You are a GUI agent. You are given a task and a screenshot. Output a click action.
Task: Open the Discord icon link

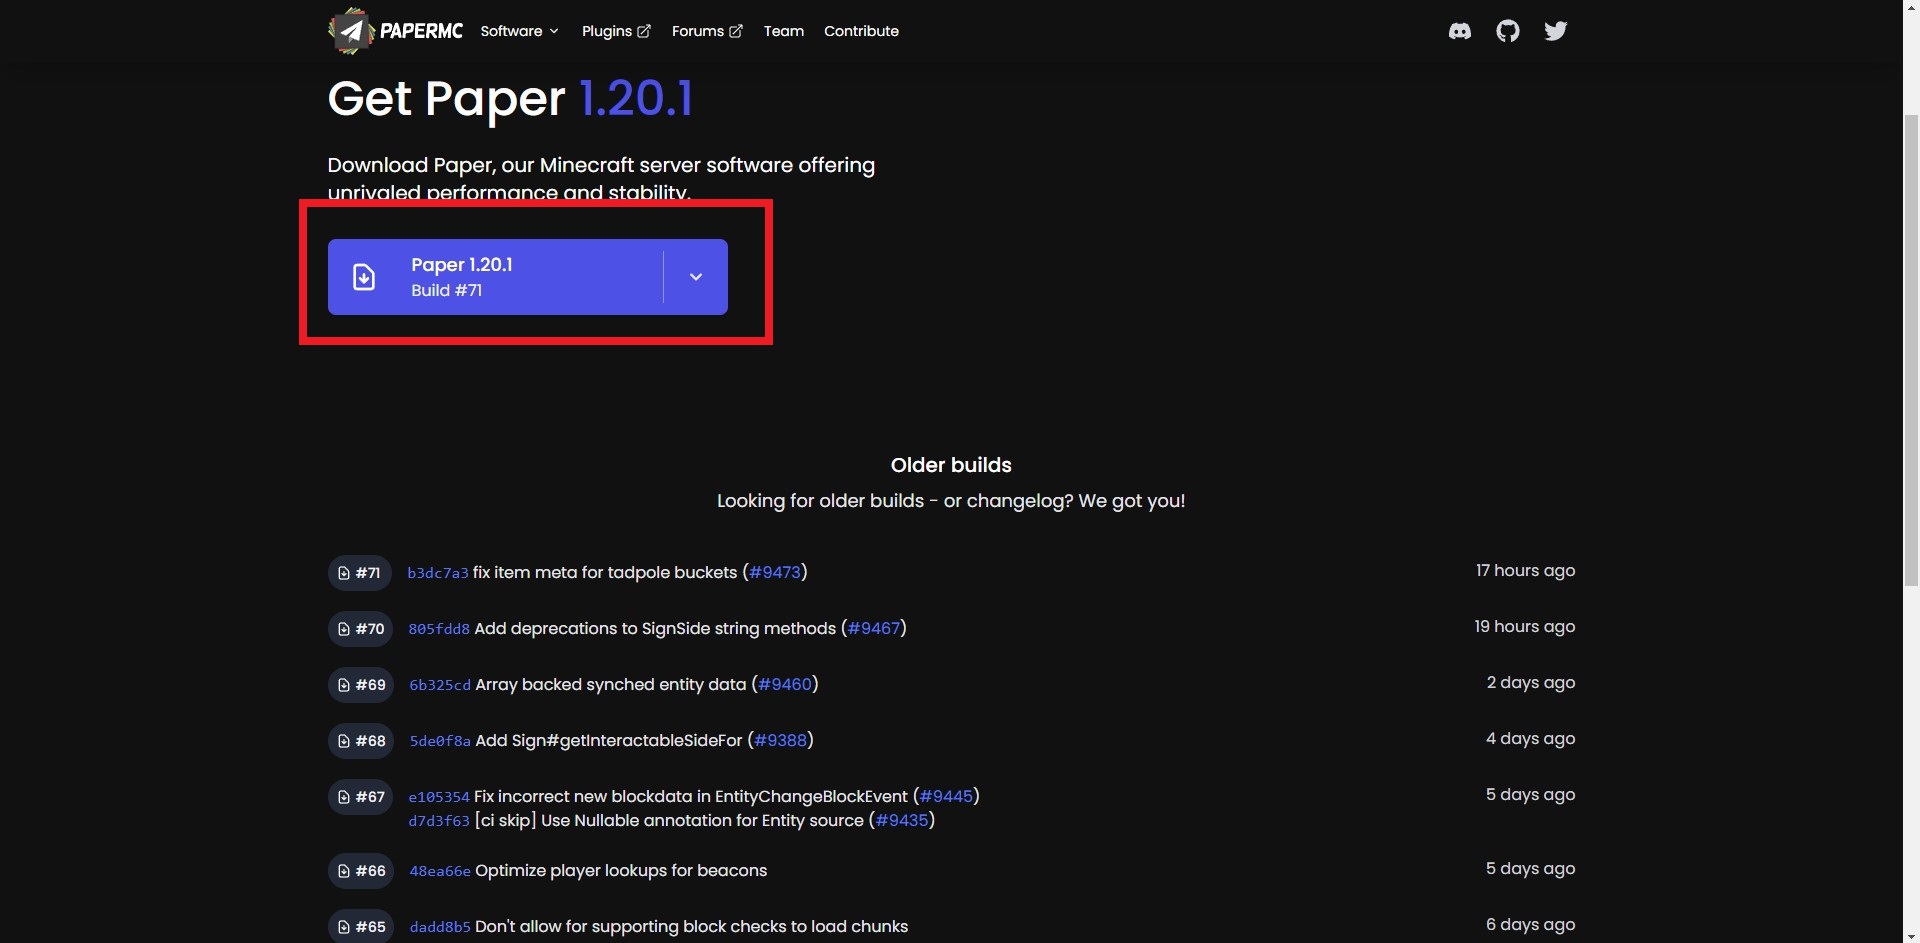[1459, 31]
